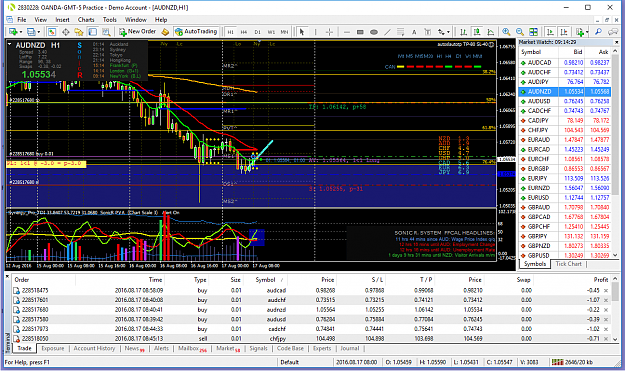Image resolution: width=625 pixels, height=371 pixels.
Task: Open the search magnifier icon
Action: (598, 32)
